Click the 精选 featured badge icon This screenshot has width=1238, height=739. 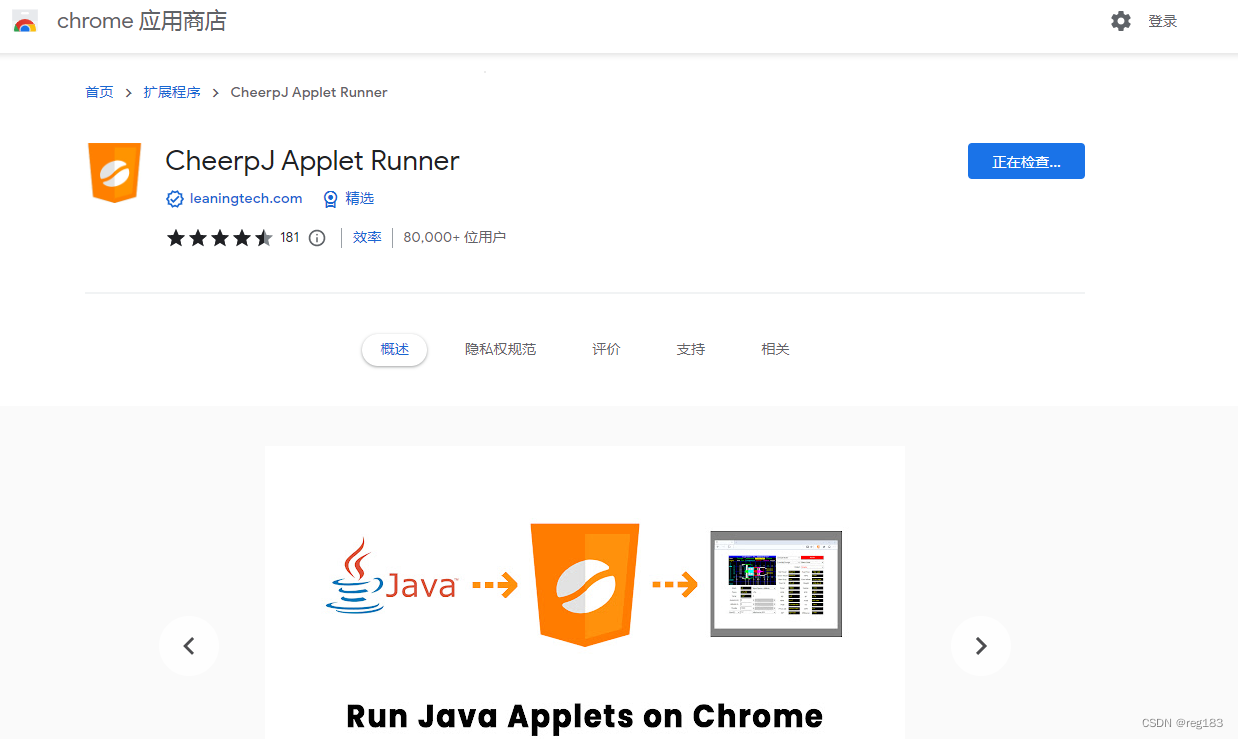pyautogui.click(x=331, y=199)
